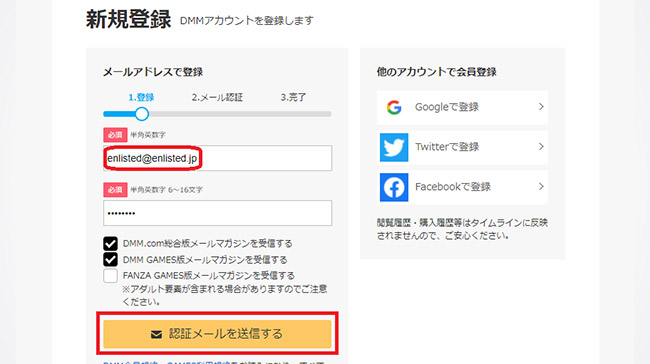Screen dimensions: 650x364
Task: Click the envelope icon on the yellow button
Action: click(x=156, y=334)
